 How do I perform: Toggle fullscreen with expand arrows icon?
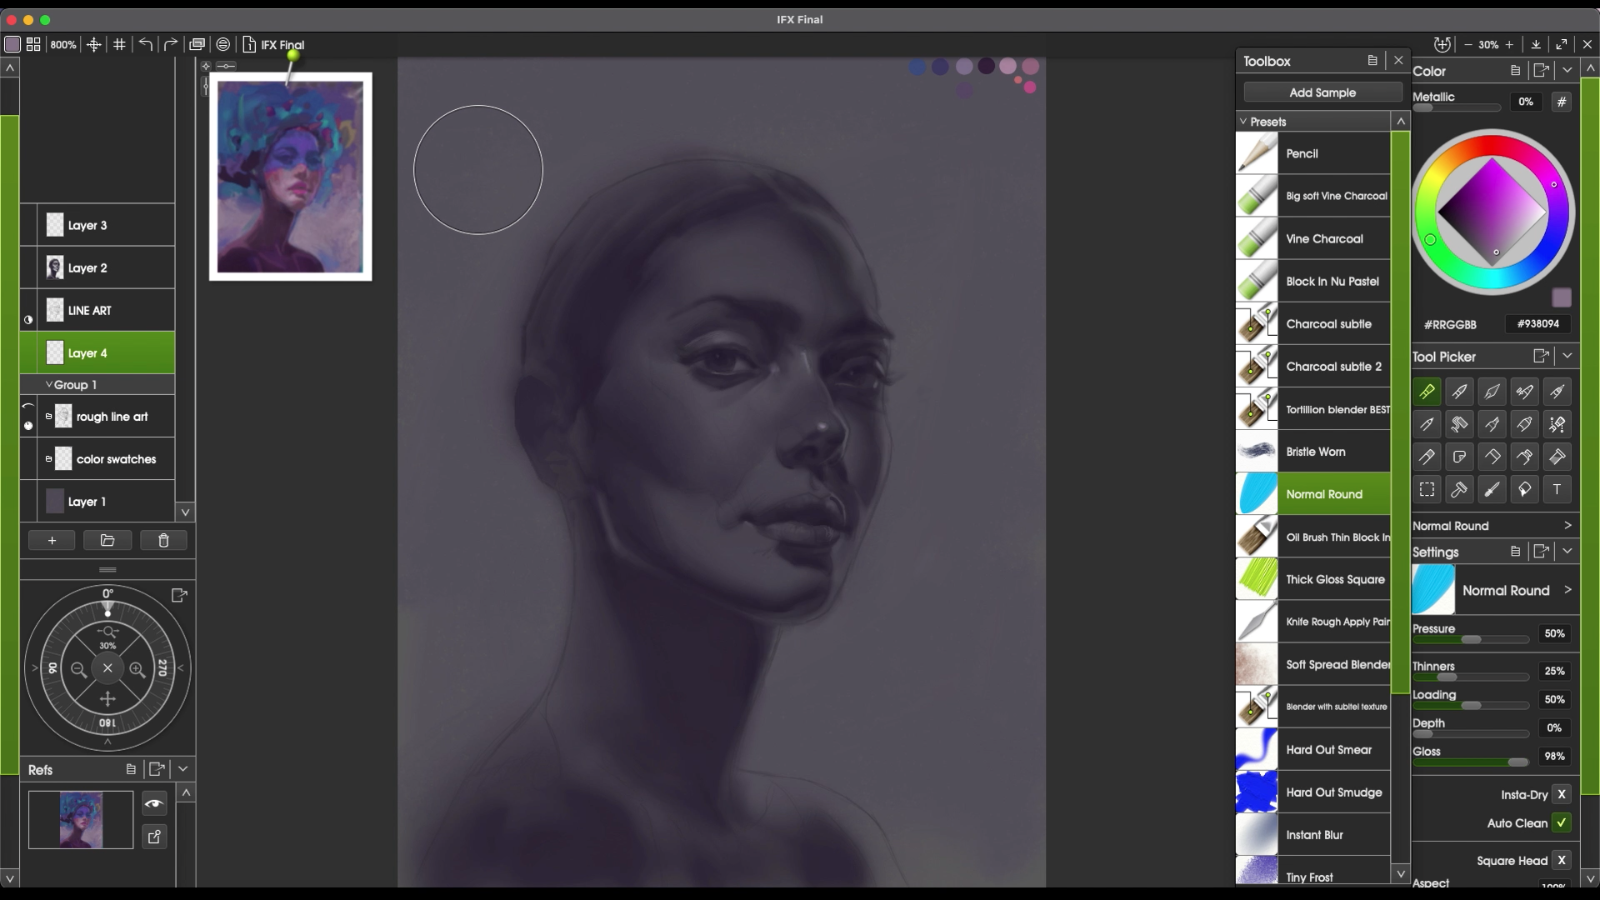pos(1561,44)
